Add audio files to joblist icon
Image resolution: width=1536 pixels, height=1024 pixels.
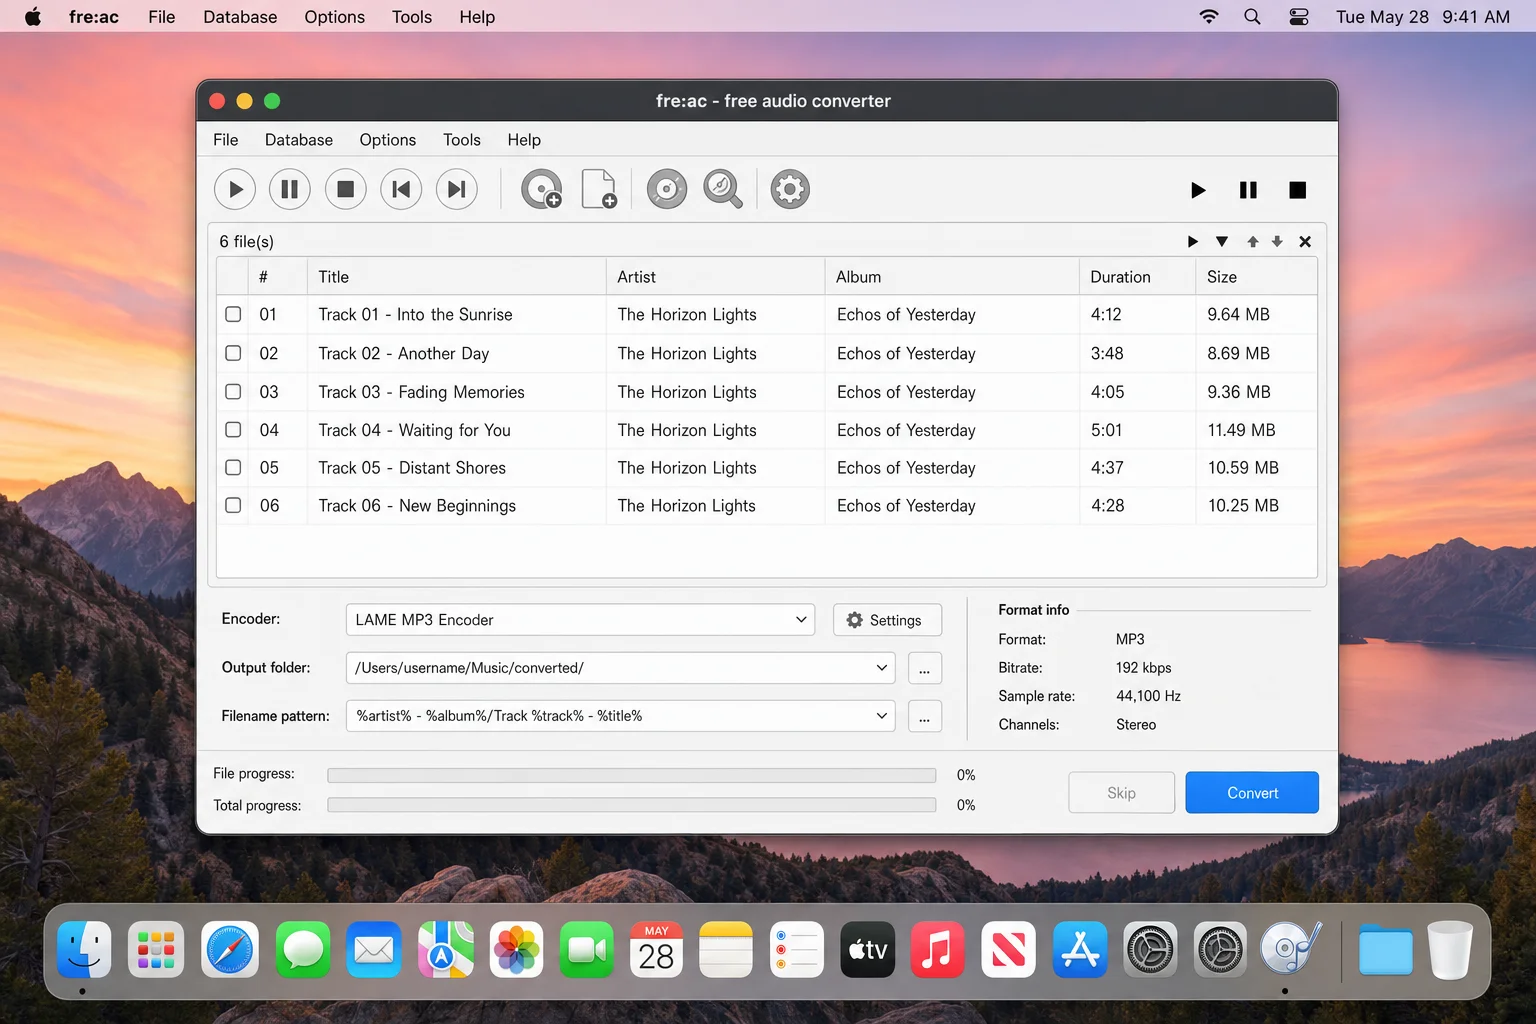pos(599,189)
